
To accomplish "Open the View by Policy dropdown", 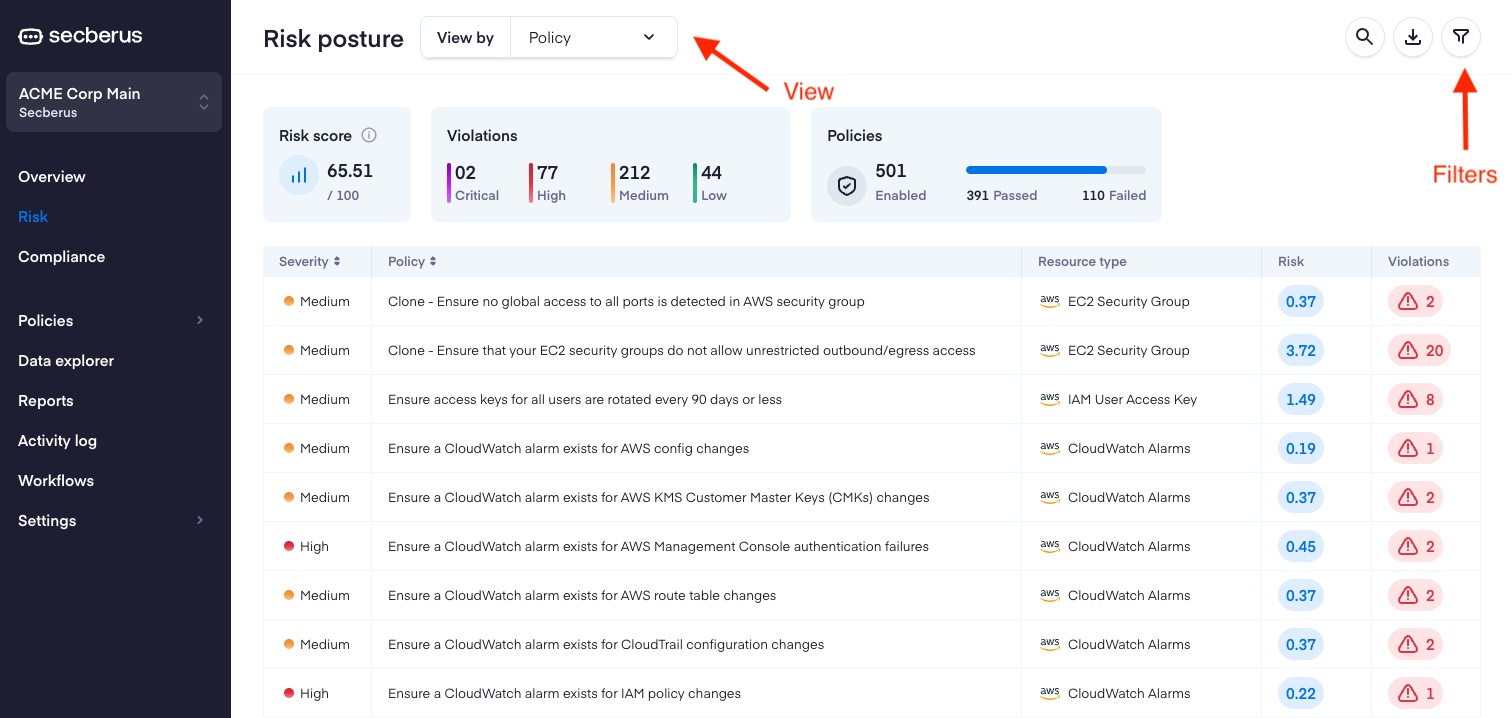I will 593,37.
